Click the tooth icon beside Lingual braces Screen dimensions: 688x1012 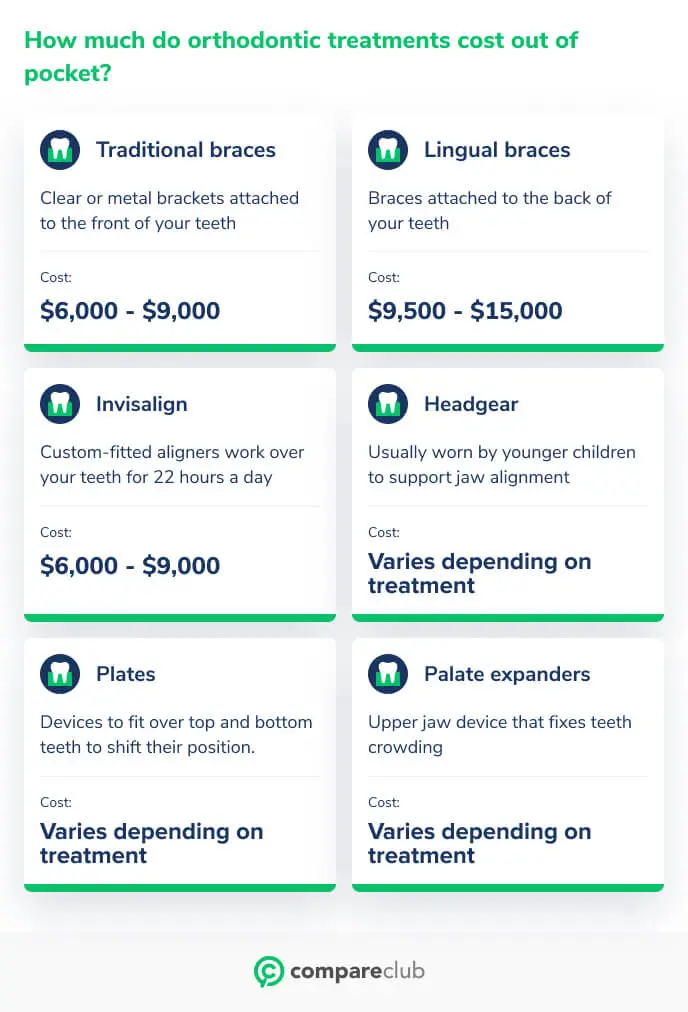click(x=388, y=150)
